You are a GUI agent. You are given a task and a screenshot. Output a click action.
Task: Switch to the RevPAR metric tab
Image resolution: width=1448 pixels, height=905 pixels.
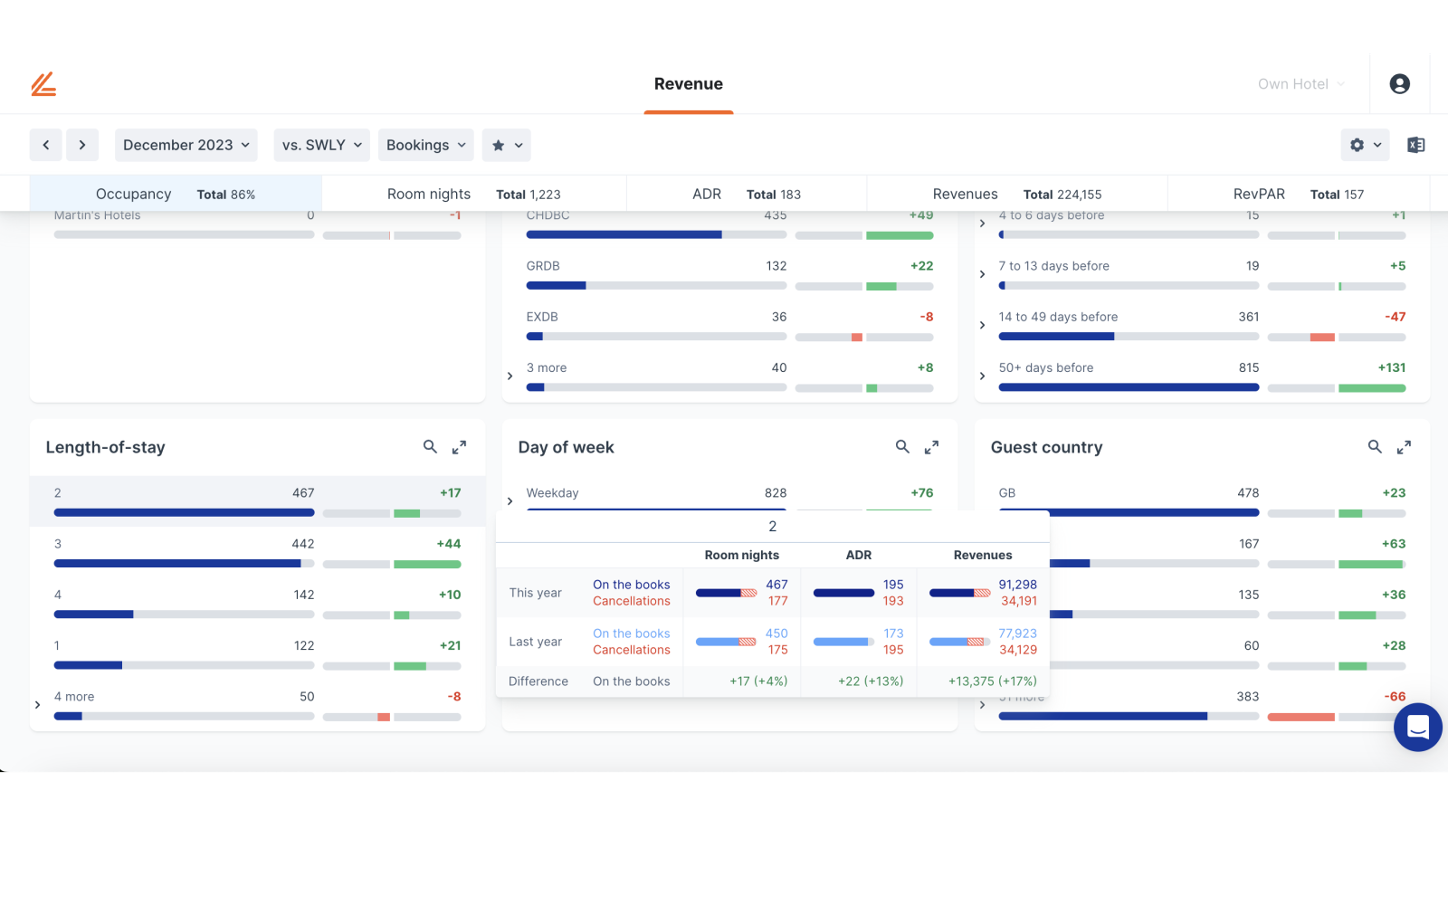point(1298,194)
